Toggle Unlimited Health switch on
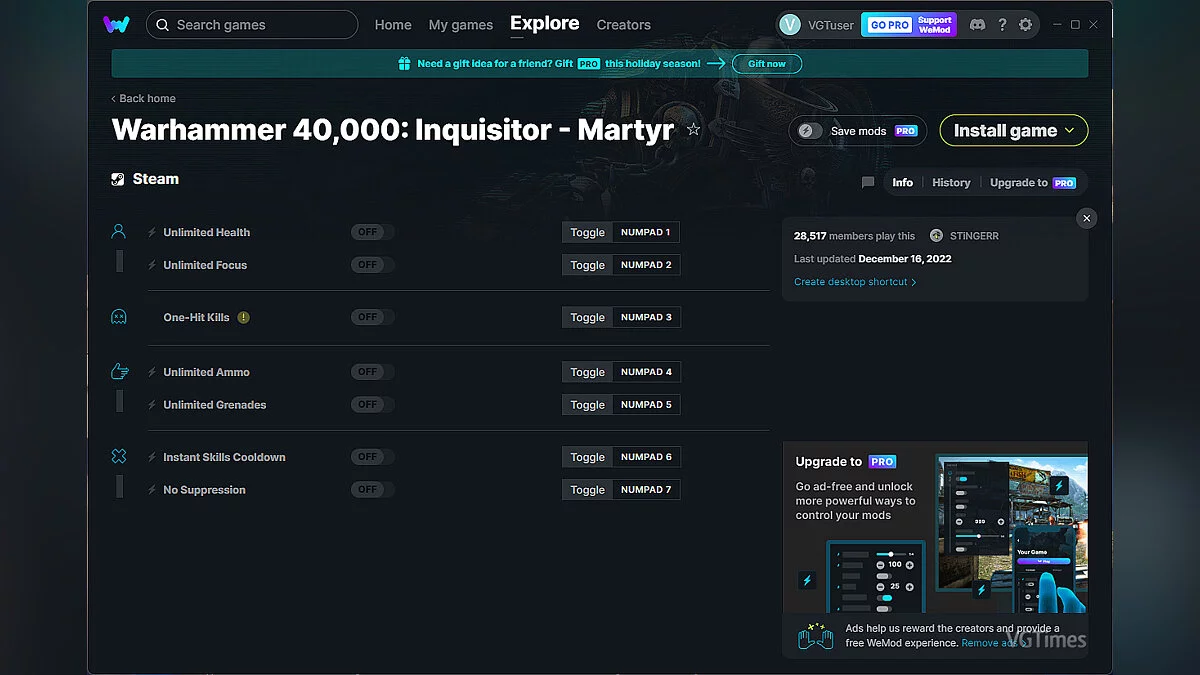The image size is (1200, 675). pyautogui.click(x=372, y=232)
